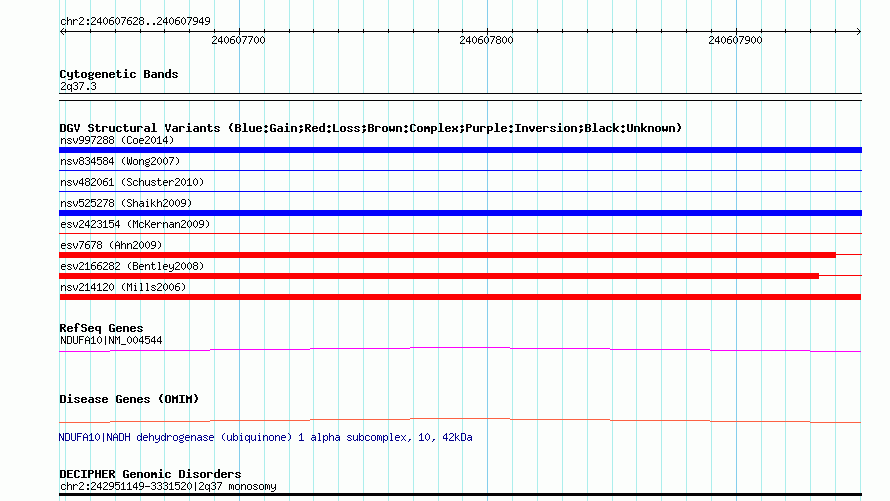Click the Cytogenetic Bands track title
890x501 pixels.
(x=119, y=74)
